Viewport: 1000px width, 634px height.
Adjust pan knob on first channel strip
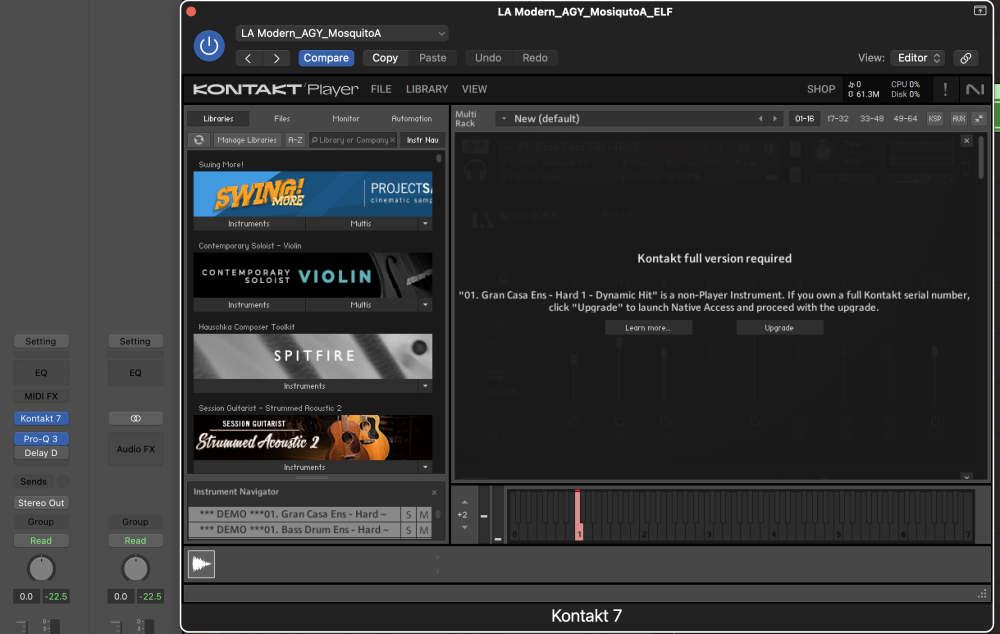click(x=41, y=568)
